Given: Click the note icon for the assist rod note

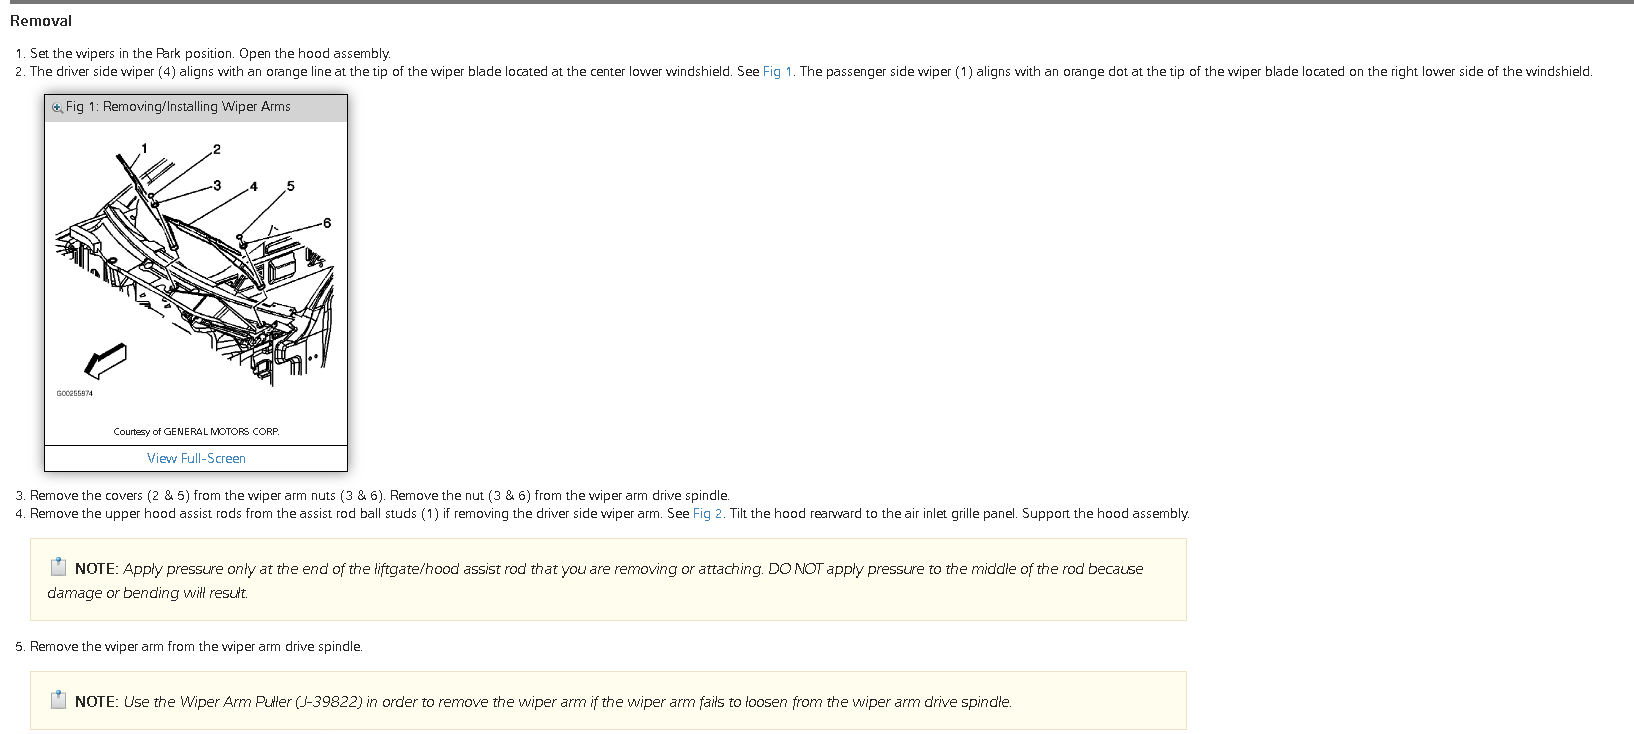Looking at the screenshot, I should tap(59, 567).
